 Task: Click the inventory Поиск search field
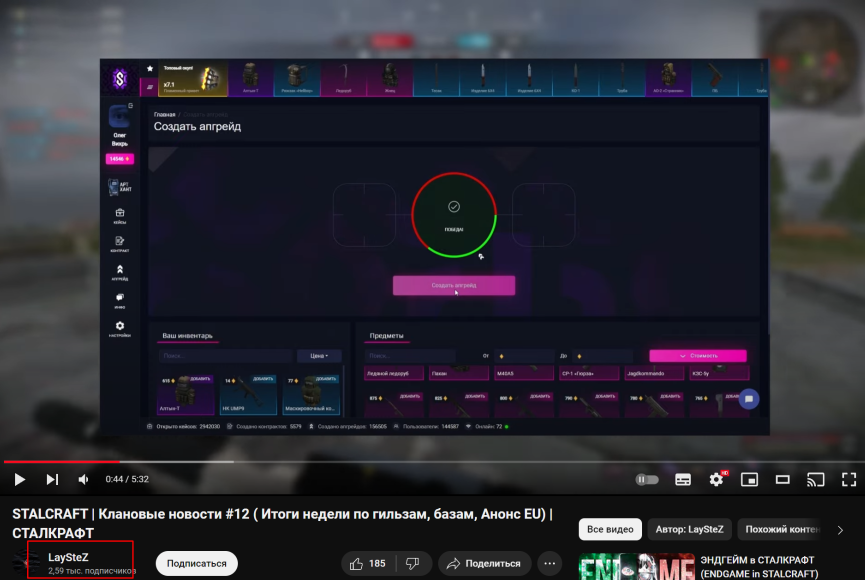(x=226, y=356)
